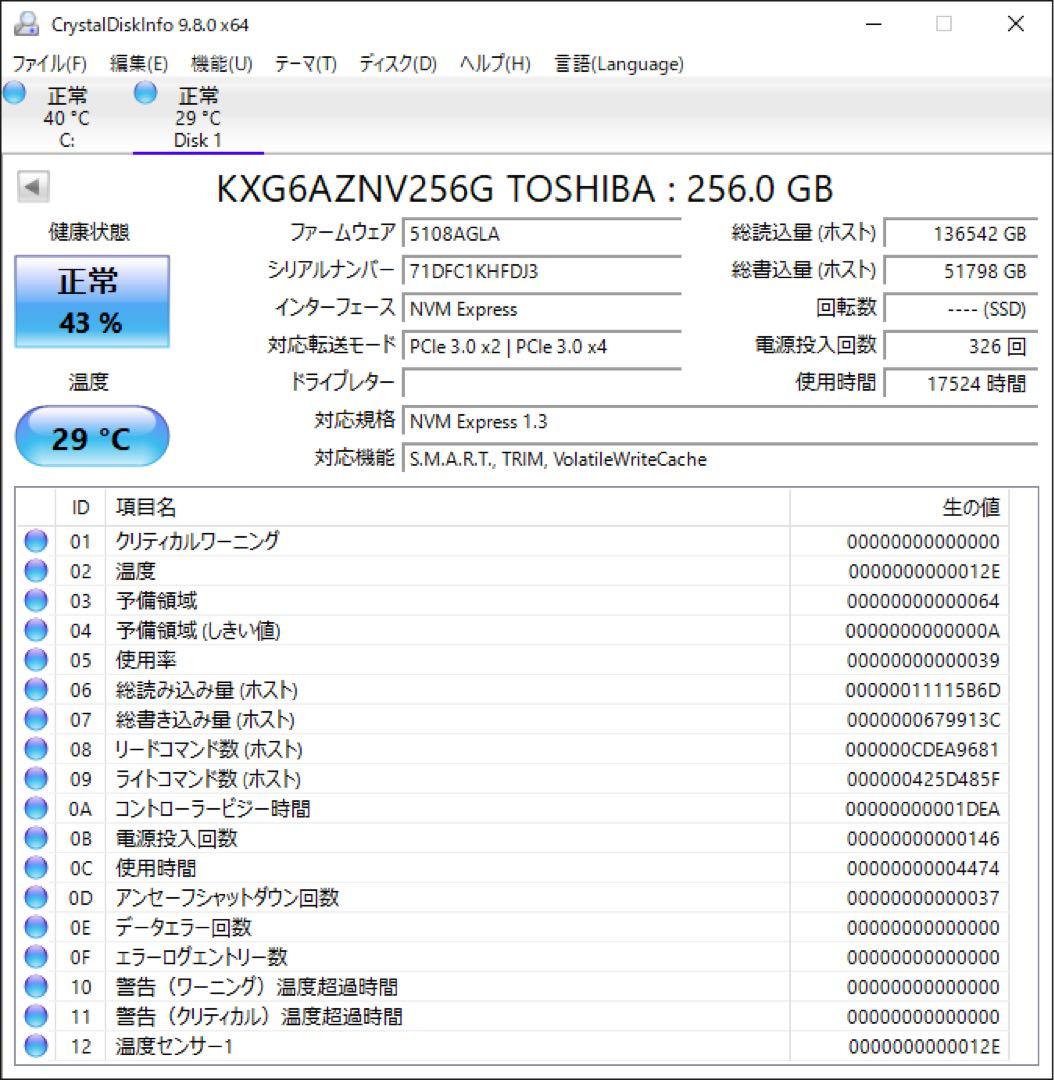
Task: Select the Disk 1 tab
Action: tap(198, 116)
